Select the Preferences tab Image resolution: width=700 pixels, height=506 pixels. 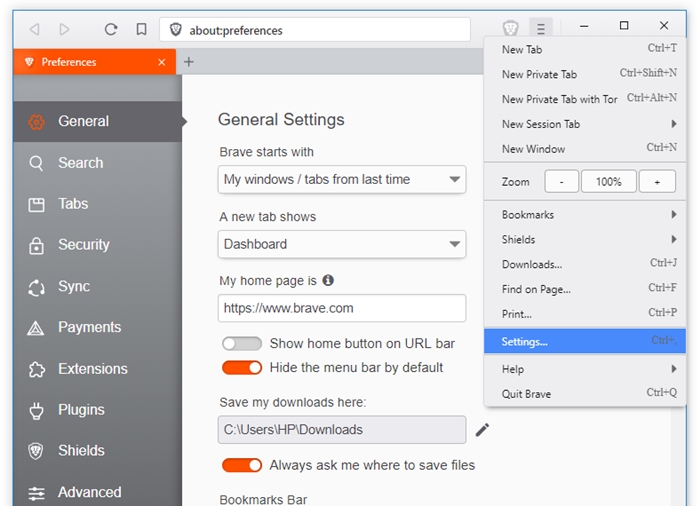tap(95, 62)
